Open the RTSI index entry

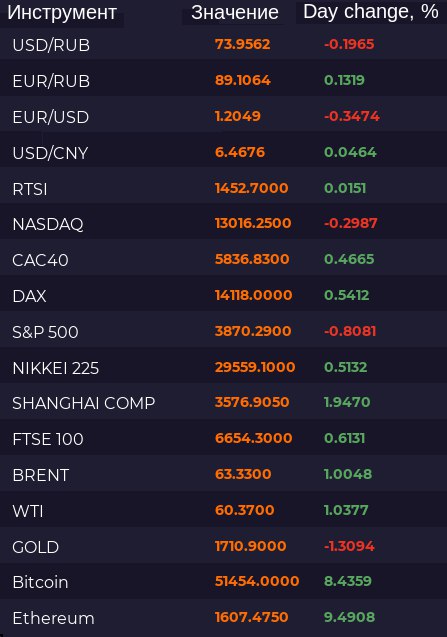pos(224,188)
